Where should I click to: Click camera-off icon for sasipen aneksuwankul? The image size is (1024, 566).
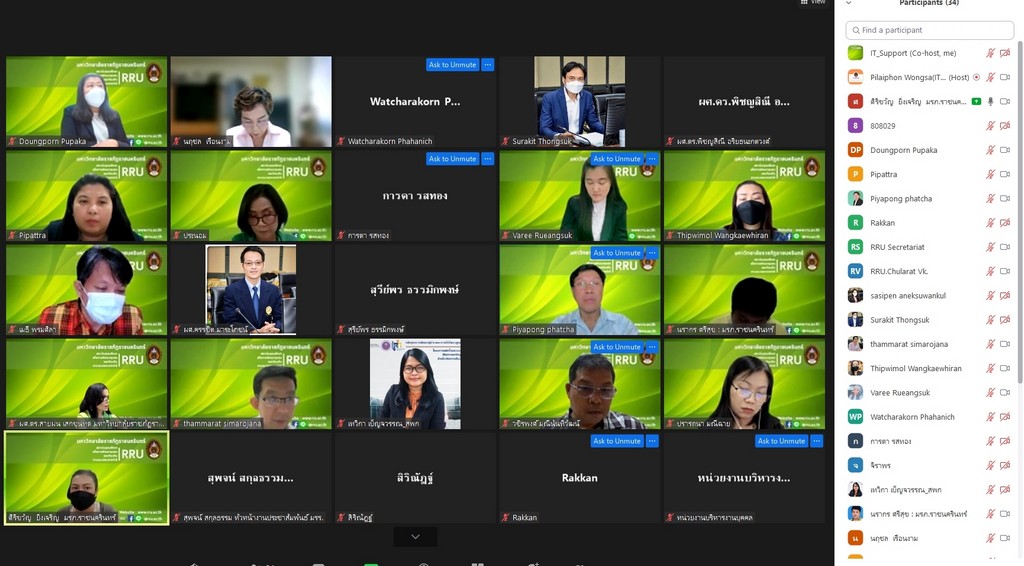point(1005,295)
